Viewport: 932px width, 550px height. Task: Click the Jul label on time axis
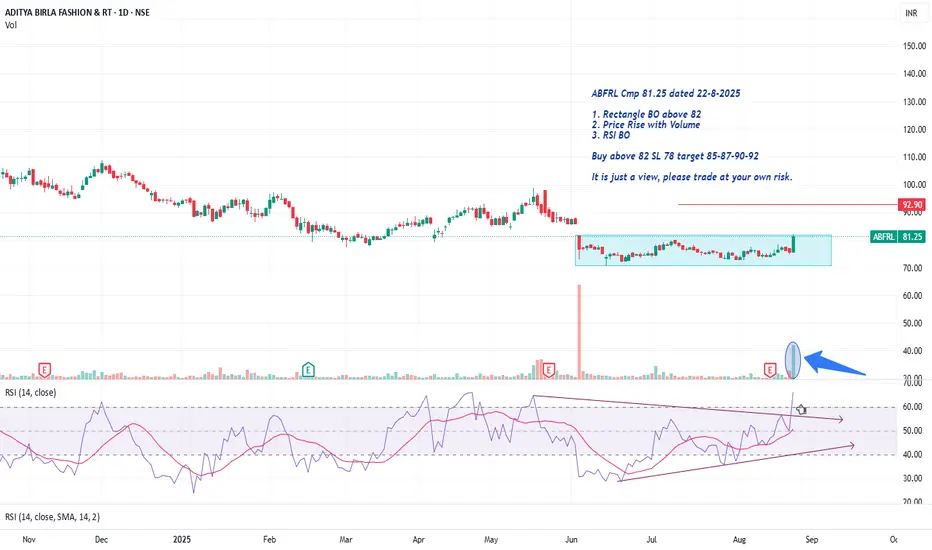point(651,540)
